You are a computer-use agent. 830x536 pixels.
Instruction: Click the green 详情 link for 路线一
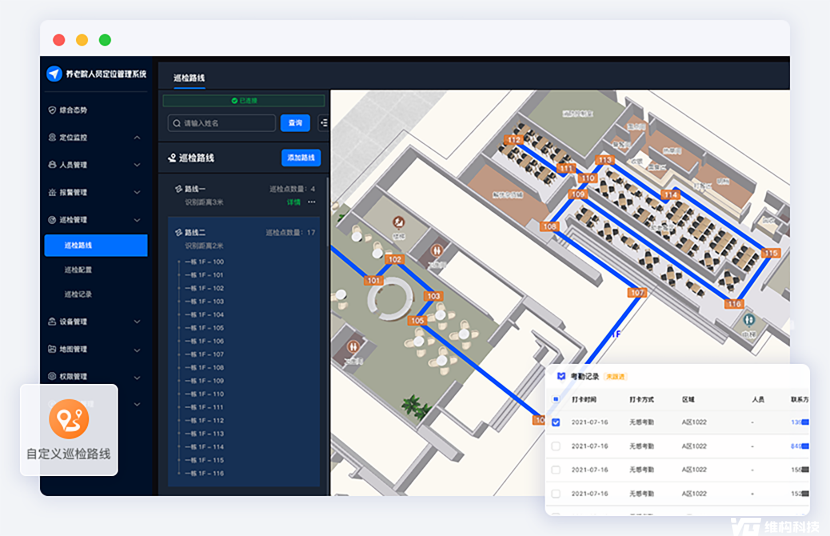click(294, 202)
